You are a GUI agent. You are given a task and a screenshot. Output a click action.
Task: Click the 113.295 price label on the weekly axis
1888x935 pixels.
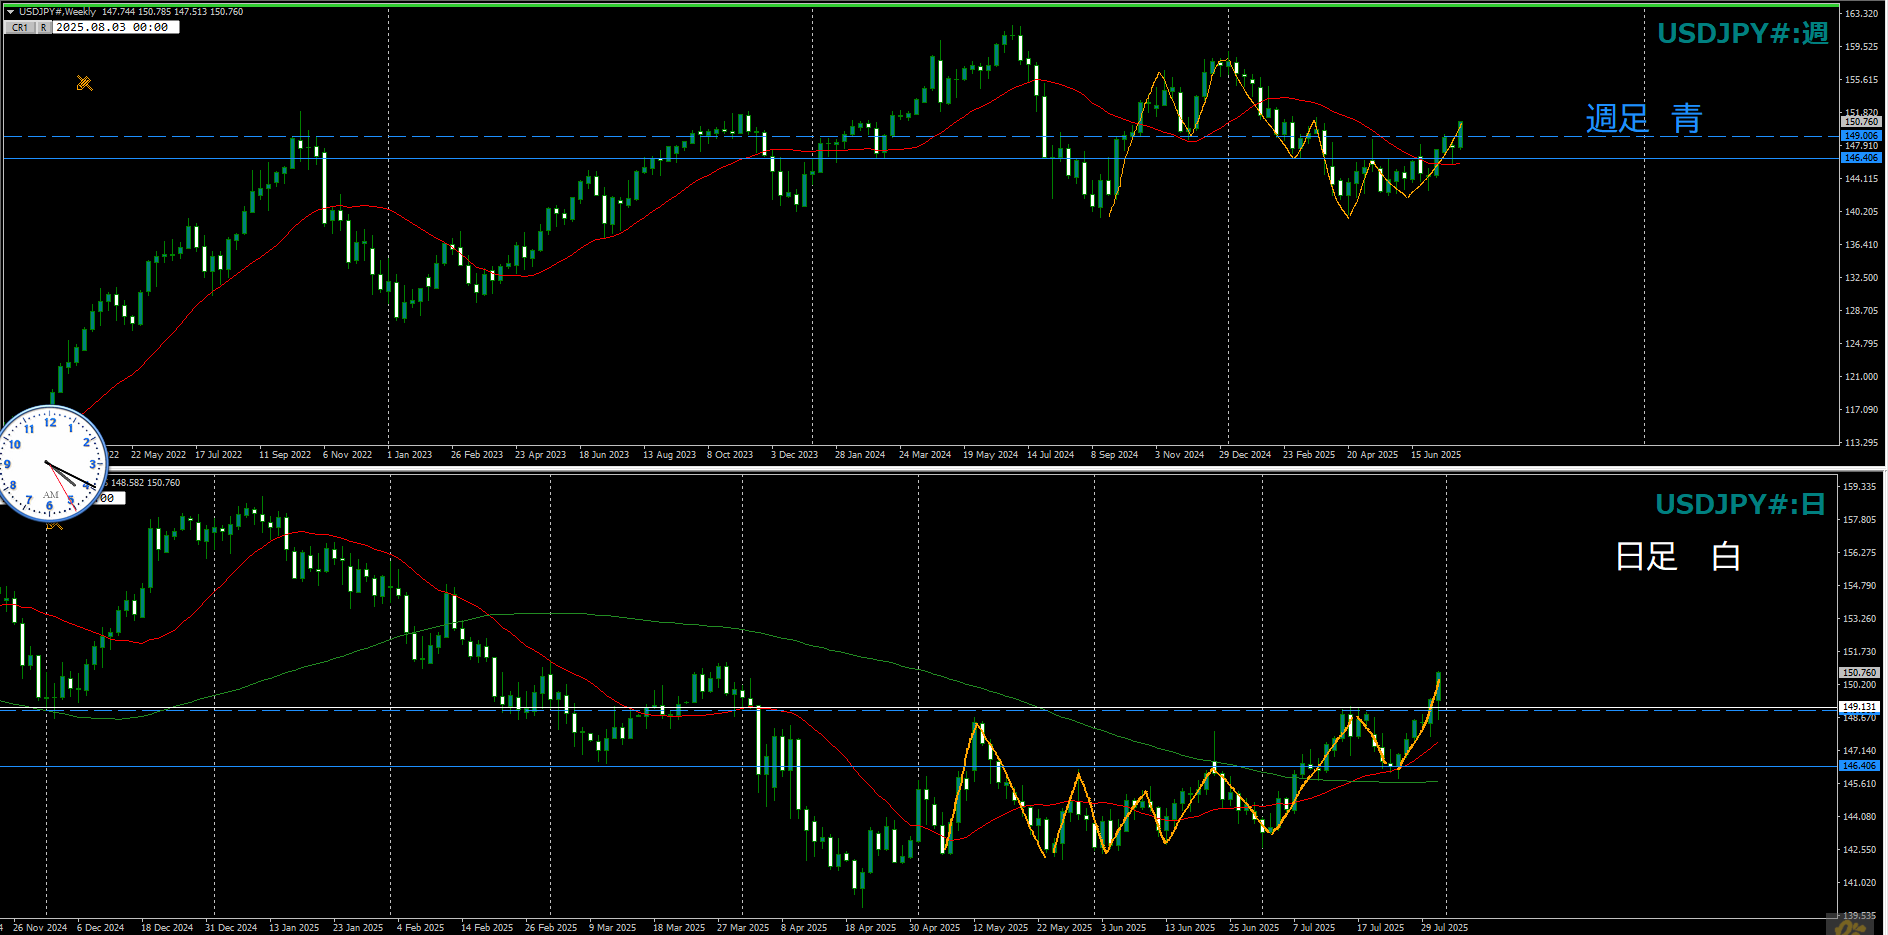point(1861,442)
